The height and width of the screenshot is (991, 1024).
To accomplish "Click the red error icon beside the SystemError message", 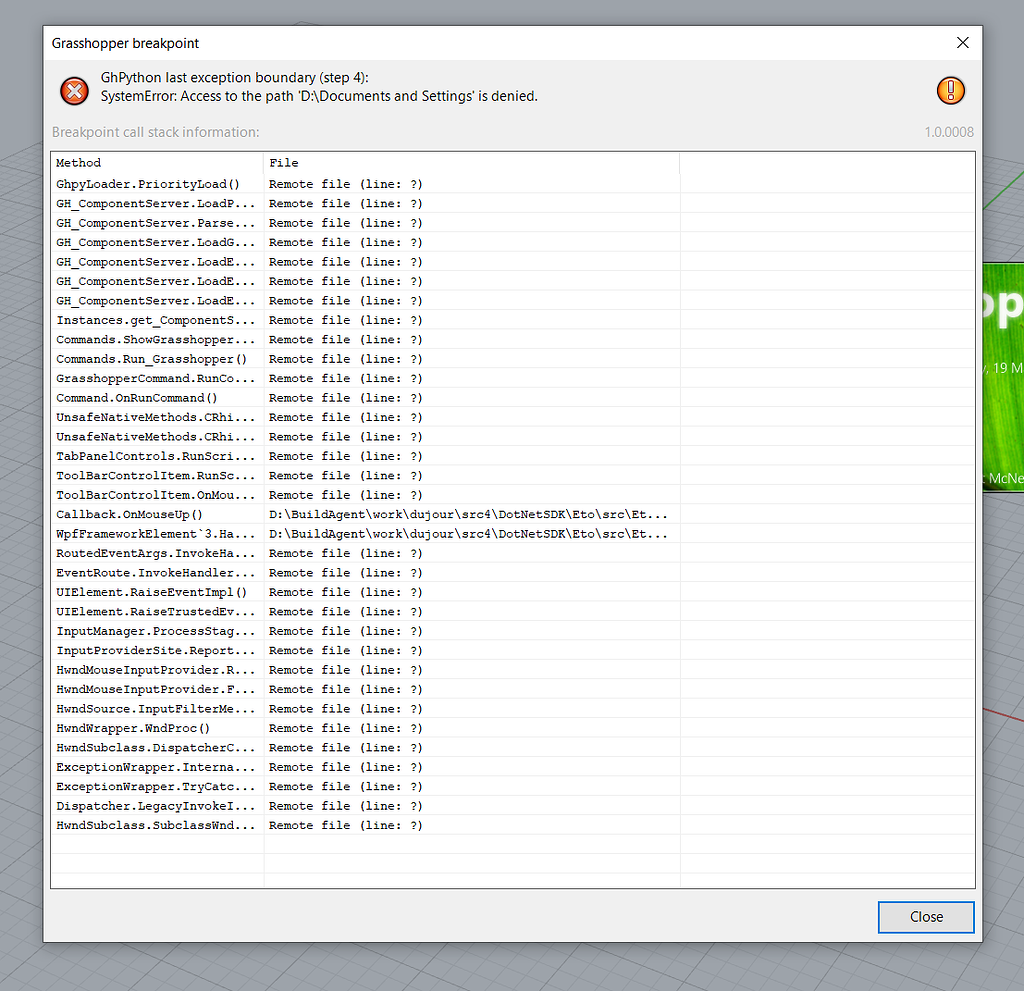I will click(74, 90).
